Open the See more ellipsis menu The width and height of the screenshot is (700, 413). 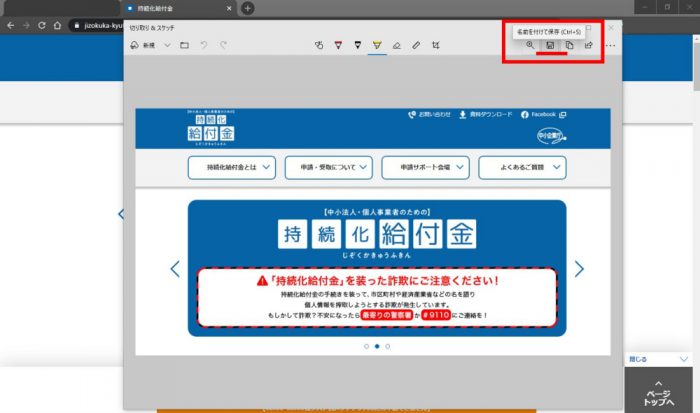[610, 46]
